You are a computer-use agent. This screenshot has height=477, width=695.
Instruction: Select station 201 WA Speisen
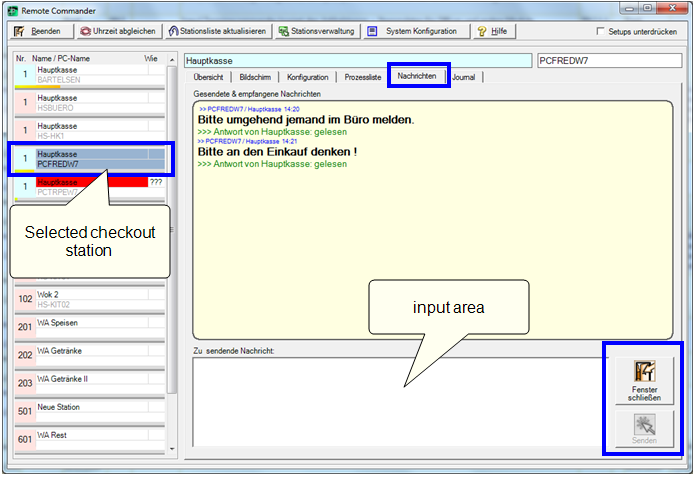tap(90, 328)
